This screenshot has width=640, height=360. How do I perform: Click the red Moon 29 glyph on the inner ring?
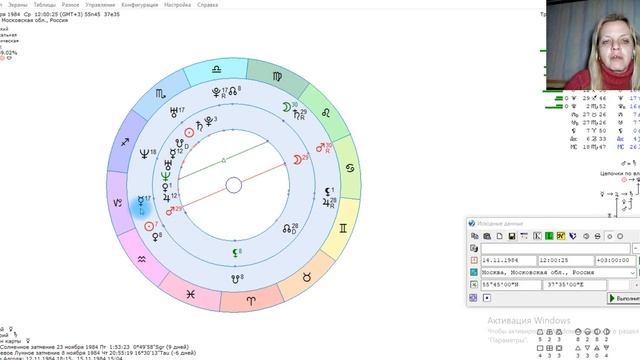(x=298, y=159)
